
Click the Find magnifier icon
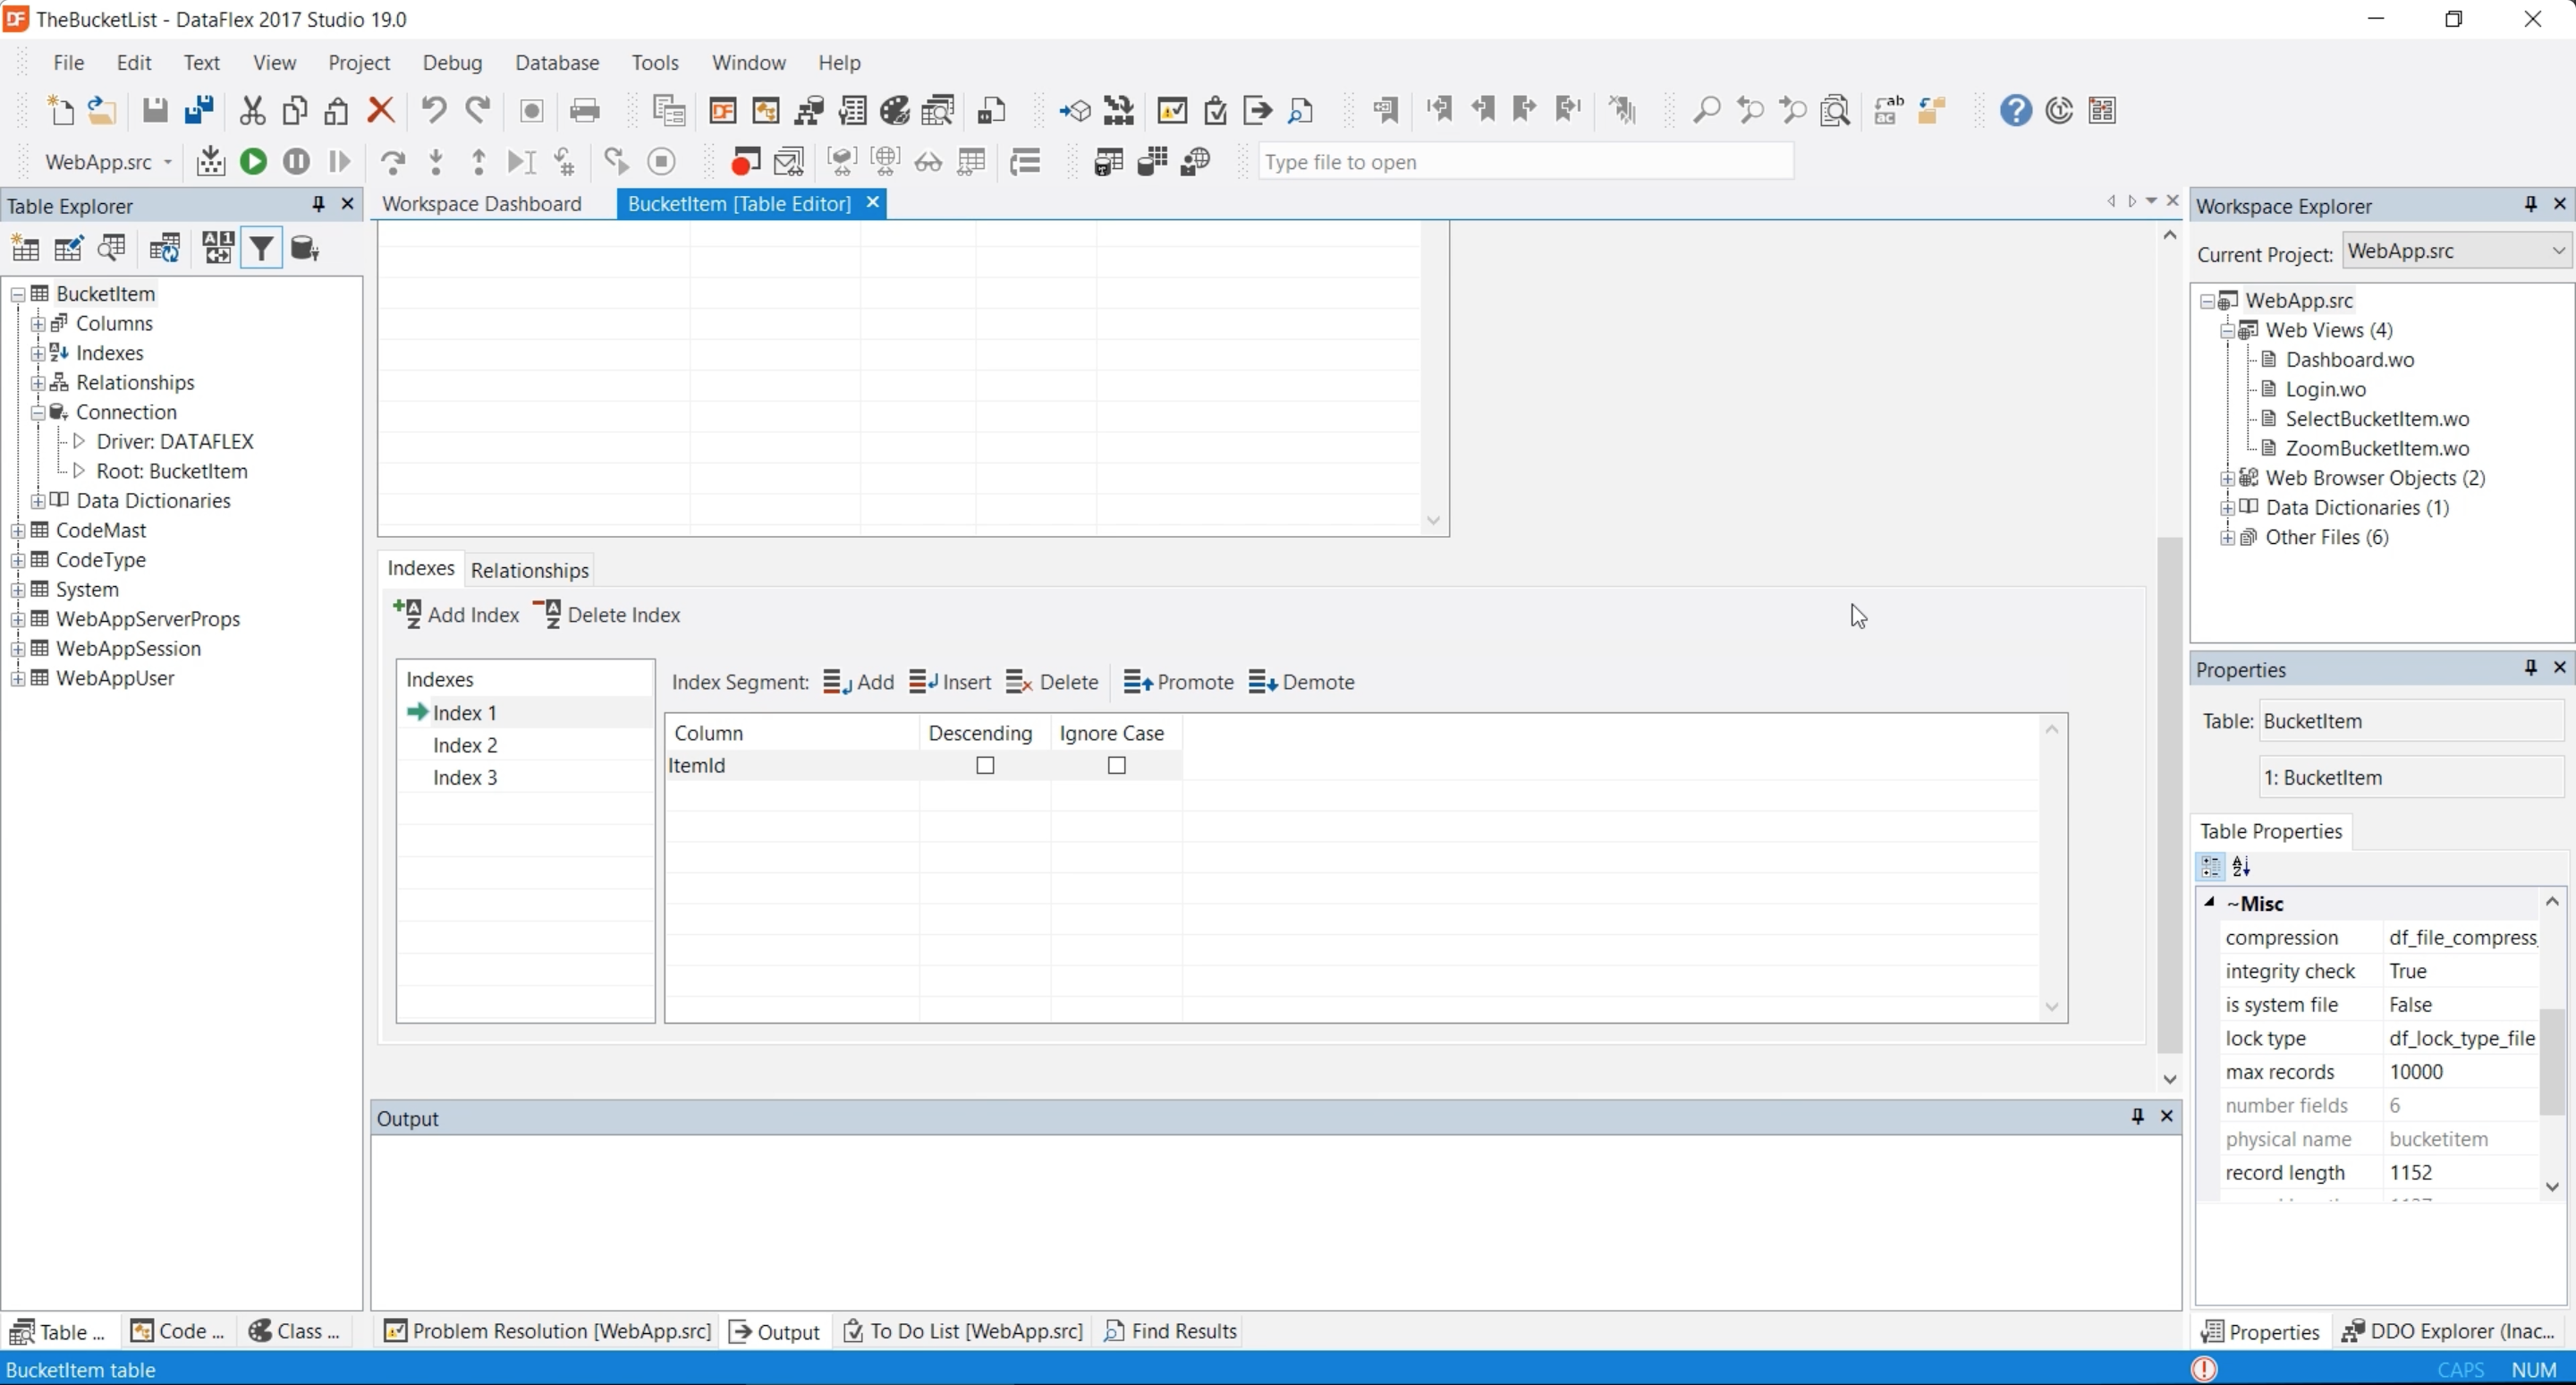pyautogui.click(x=1706, y=110)
